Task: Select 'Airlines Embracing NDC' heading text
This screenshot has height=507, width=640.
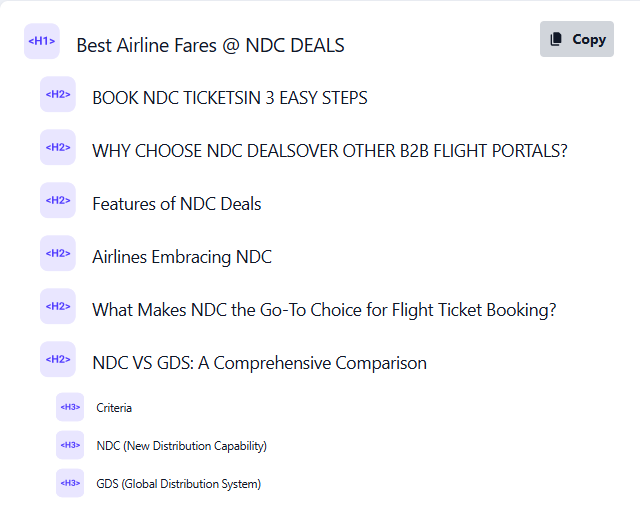Action: tap(182, 257)
